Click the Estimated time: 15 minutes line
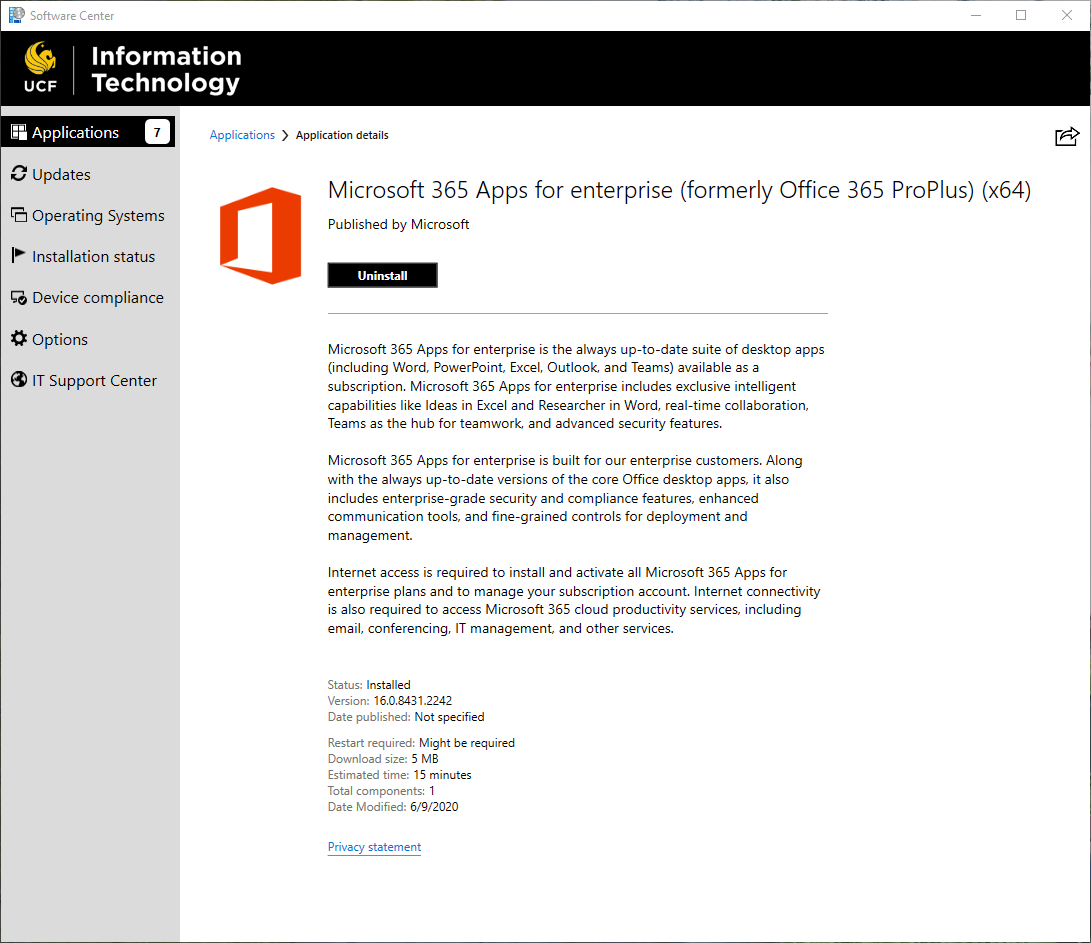This screenshot has width=1091, height=943. tap(399, 775)
